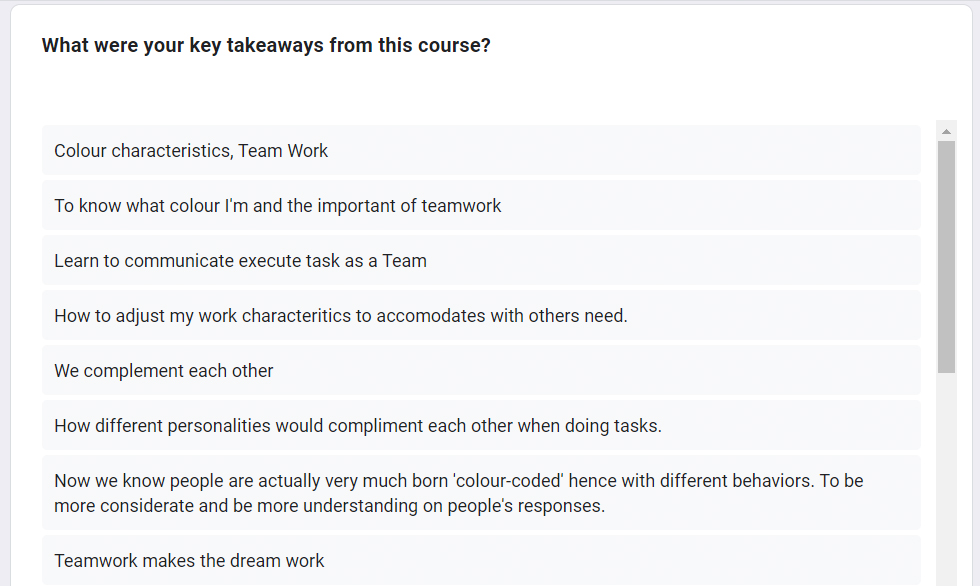Click the vertical scrollbar thumb
Image resolution: width=980 pixels, height=586 pixels.
(946, 257)
